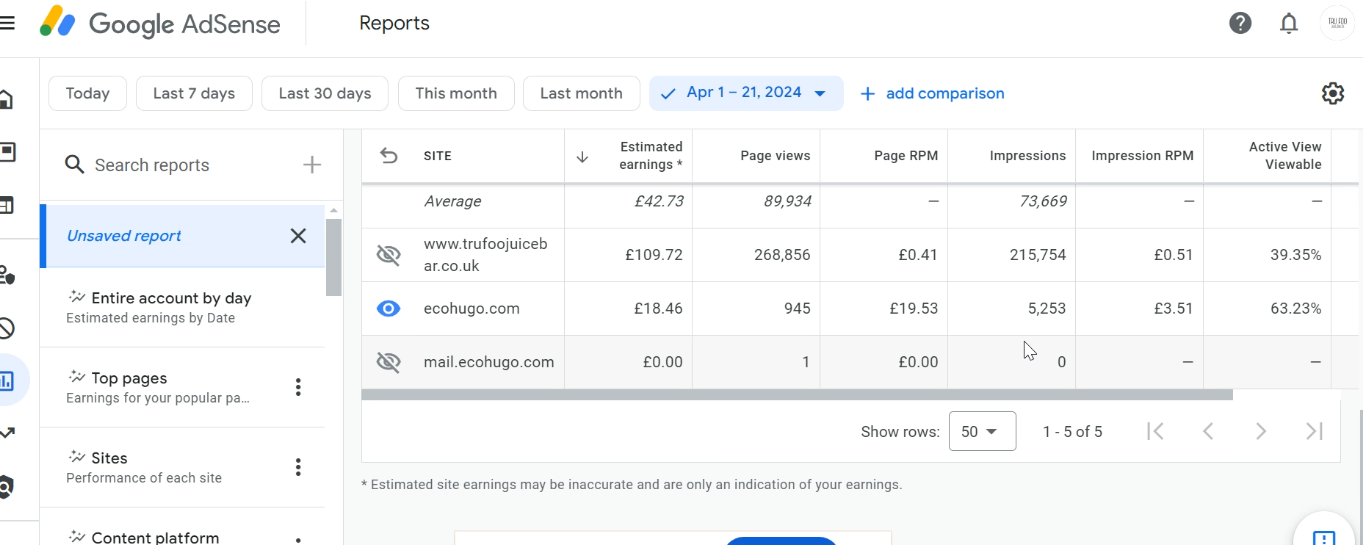Jump to last page of results
The image size is (1363, 545).
[1314, 431]
